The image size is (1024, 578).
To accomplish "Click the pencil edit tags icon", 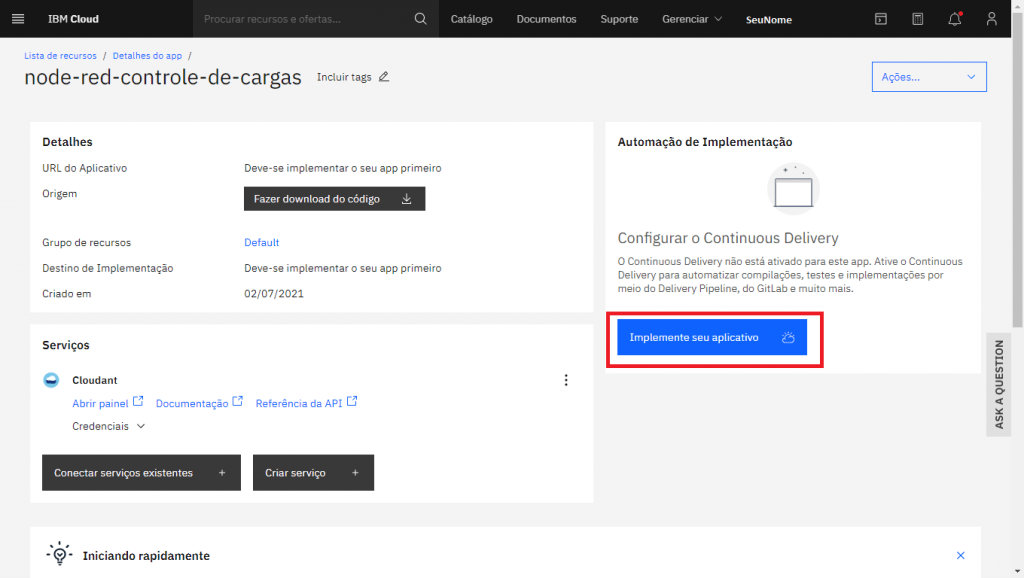I will tap(384, 76).
